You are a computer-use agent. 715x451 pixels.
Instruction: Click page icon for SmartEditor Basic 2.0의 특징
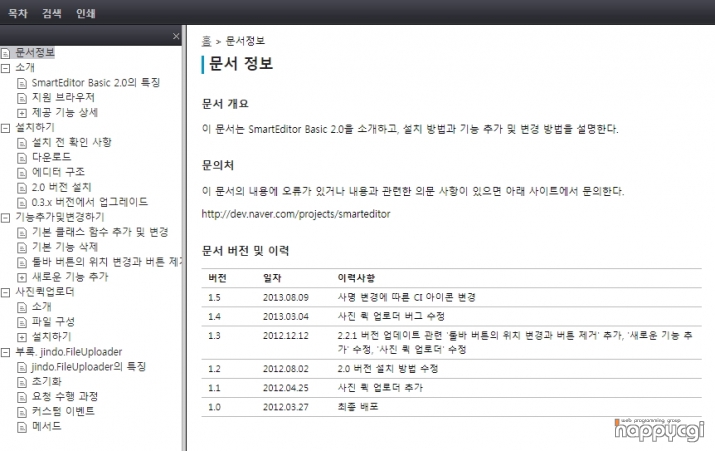[22, 83]
